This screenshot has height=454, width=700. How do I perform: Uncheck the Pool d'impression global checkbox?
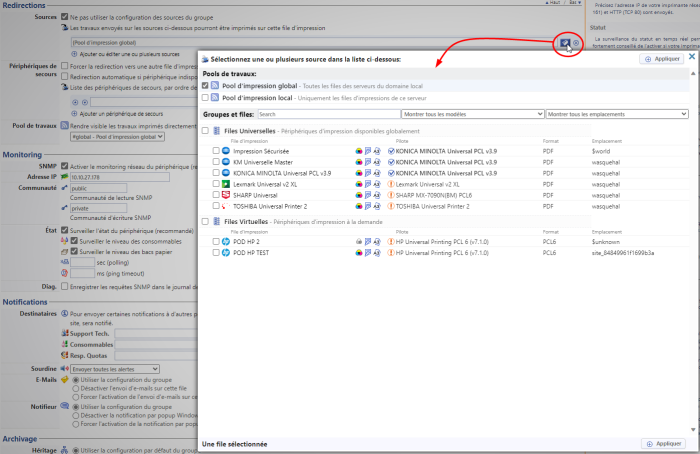(206, 86)
